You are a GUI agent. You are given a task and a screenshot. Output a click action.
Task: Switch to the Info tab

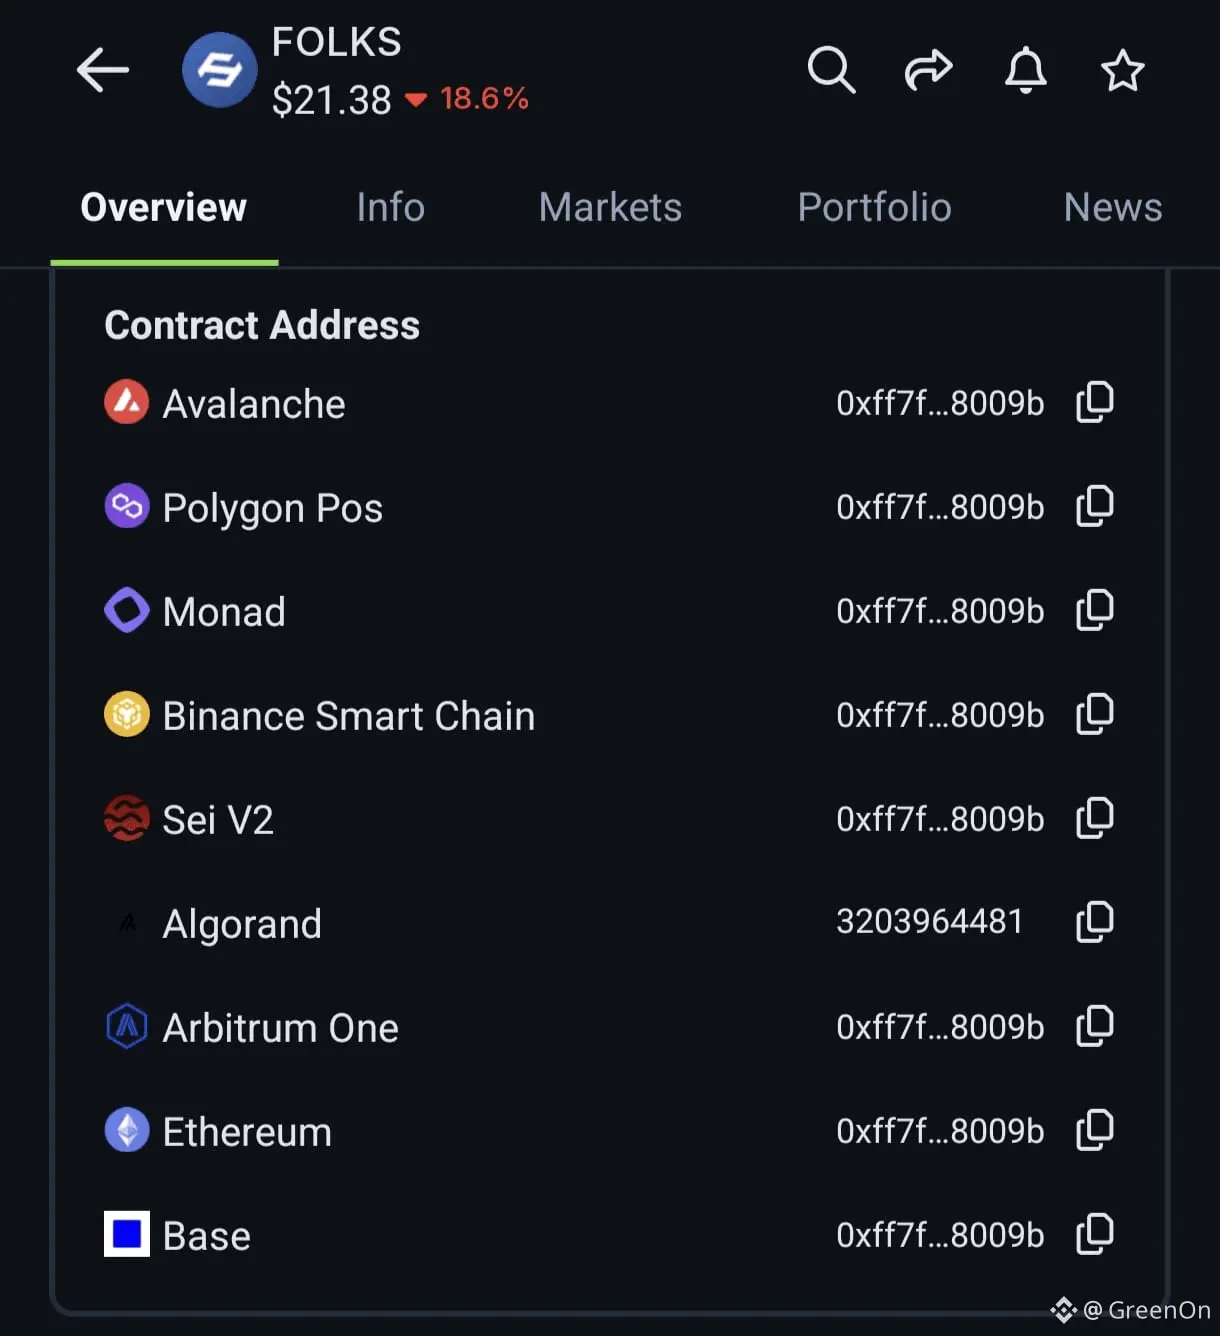point(390,208)
